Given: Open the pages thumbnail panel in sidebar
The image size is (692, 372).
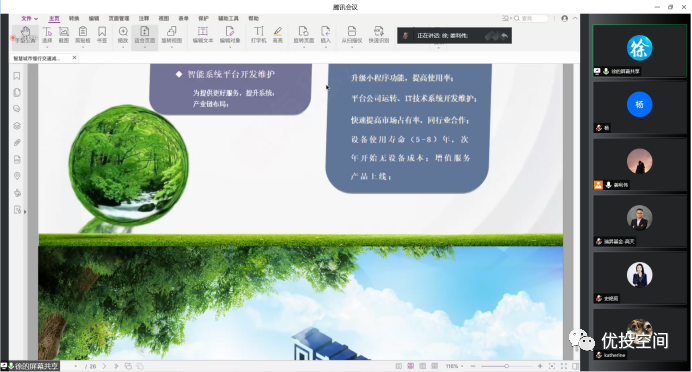Looking at the screenshot, I should point(17,93).
